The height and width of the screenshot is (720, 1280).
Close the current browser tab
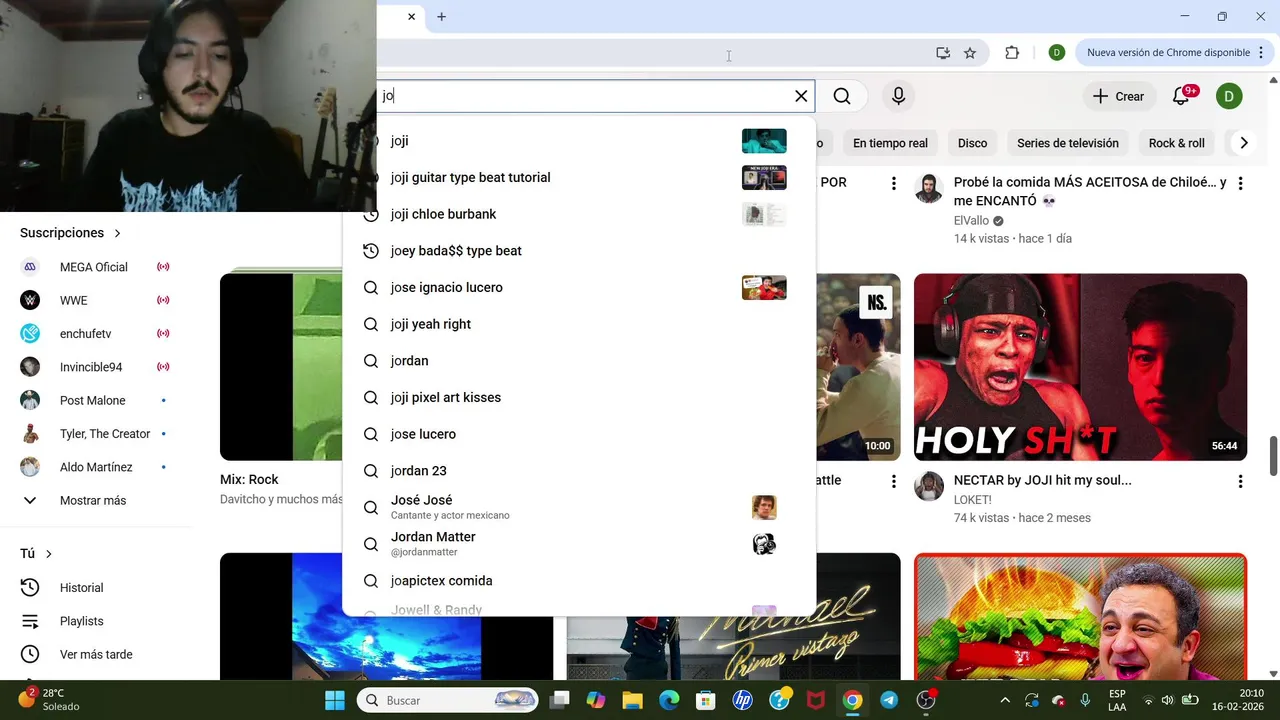click(x=411, y=16)
